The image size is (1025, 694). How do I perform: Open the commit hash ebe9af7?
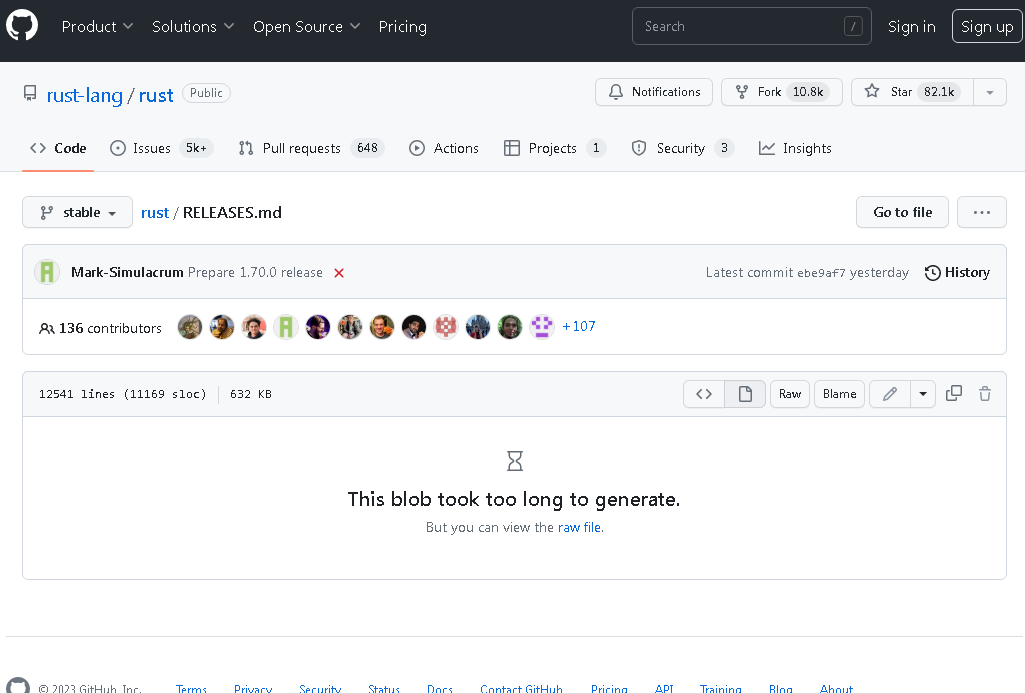[x=821, y=273]
